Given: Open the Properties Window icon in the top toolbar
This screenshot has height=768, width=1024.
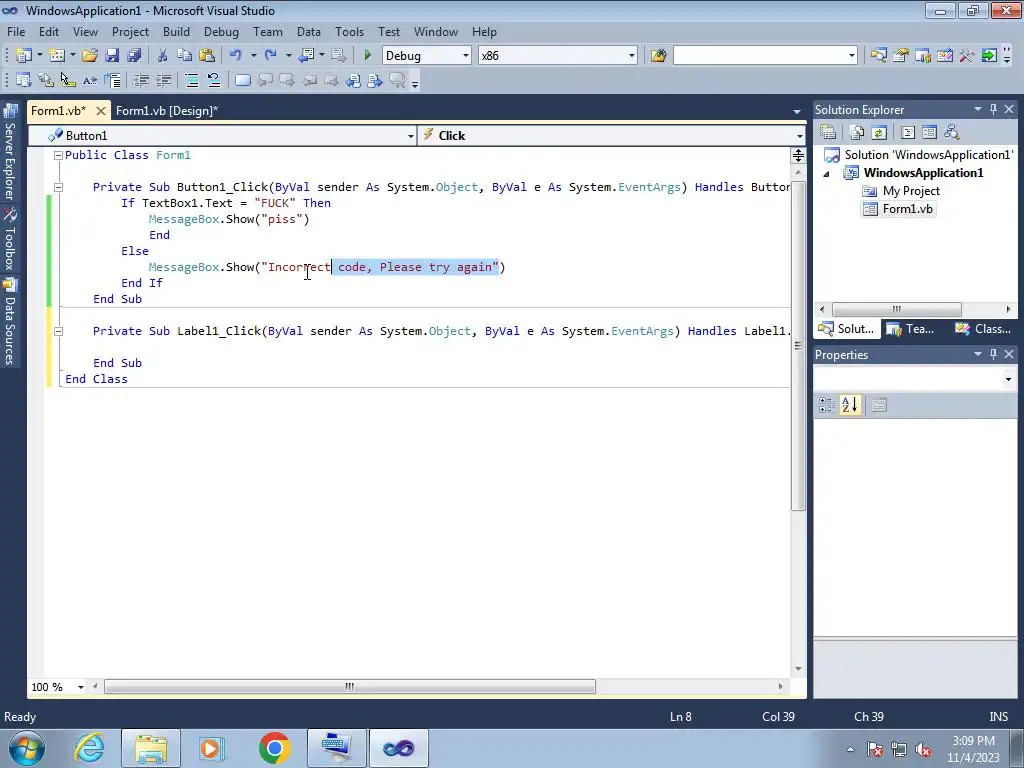Looking at the screenshot, I should [901, 56].
